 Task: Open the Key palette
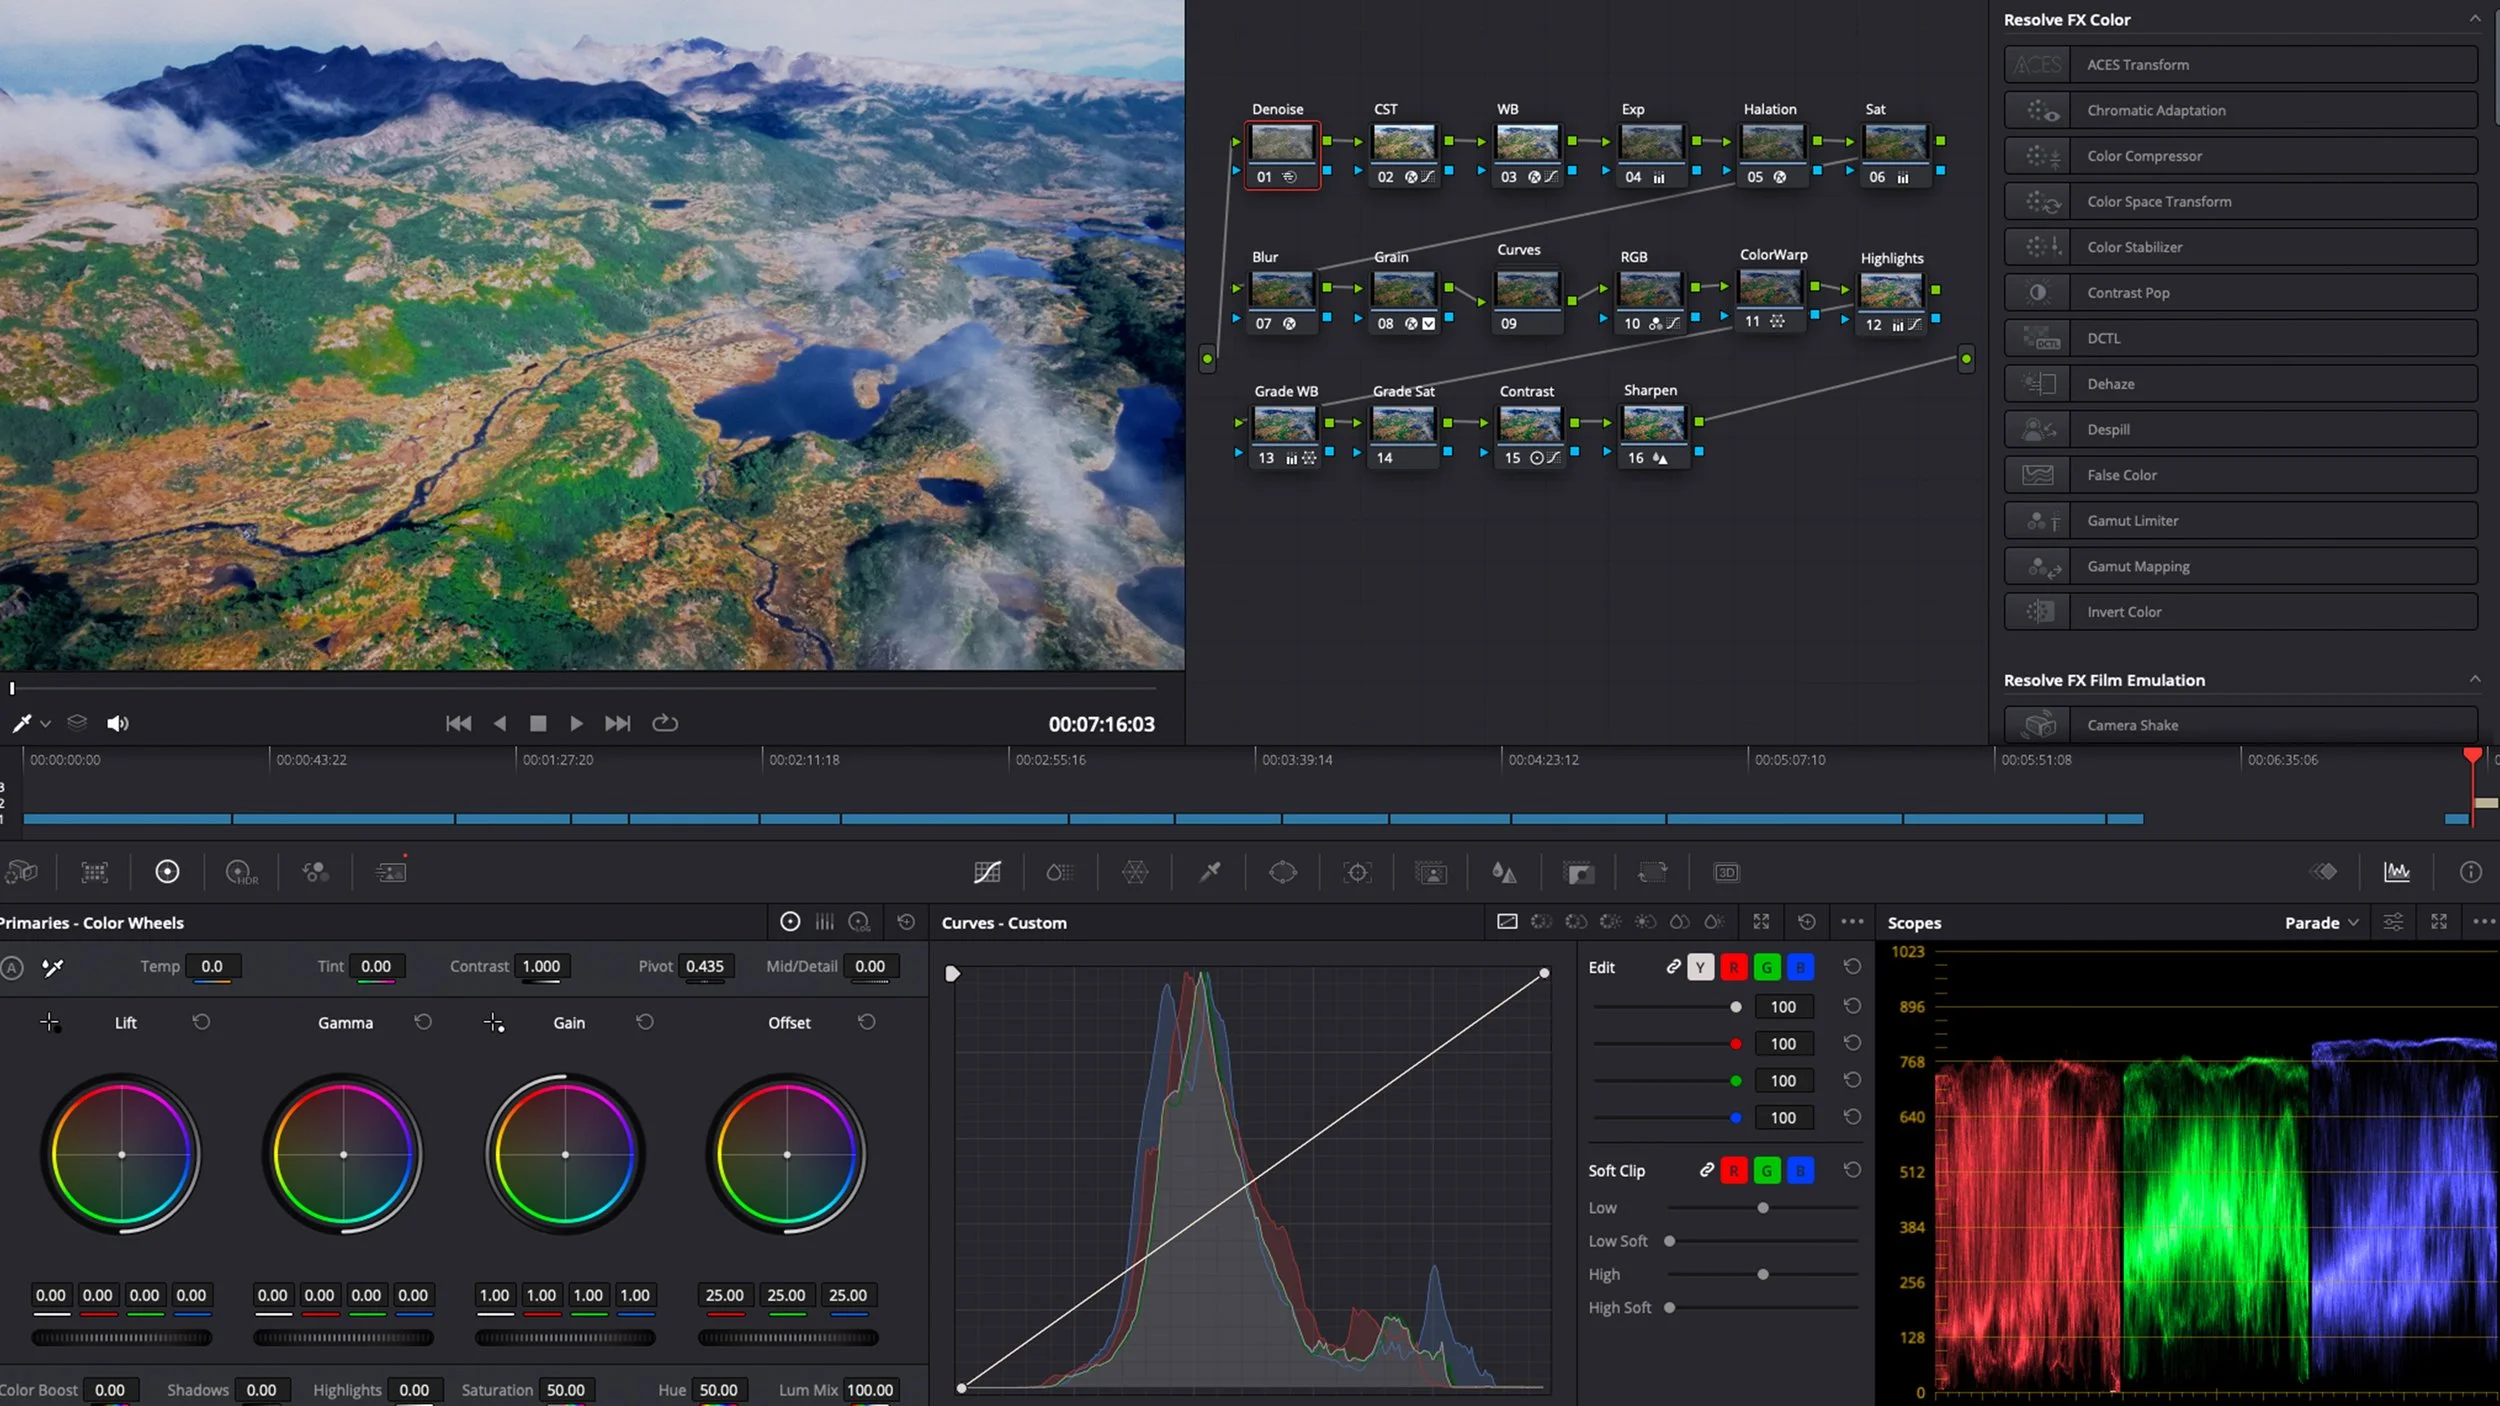pos(1579,872)
